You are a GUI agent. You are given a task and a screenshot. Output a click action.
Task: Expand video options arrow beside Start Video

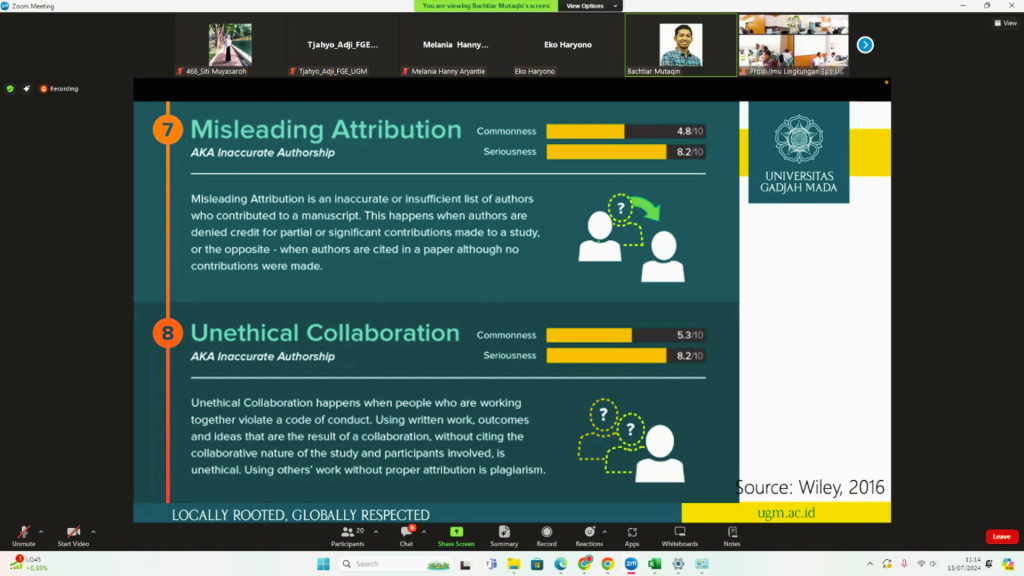coord(94,531)
